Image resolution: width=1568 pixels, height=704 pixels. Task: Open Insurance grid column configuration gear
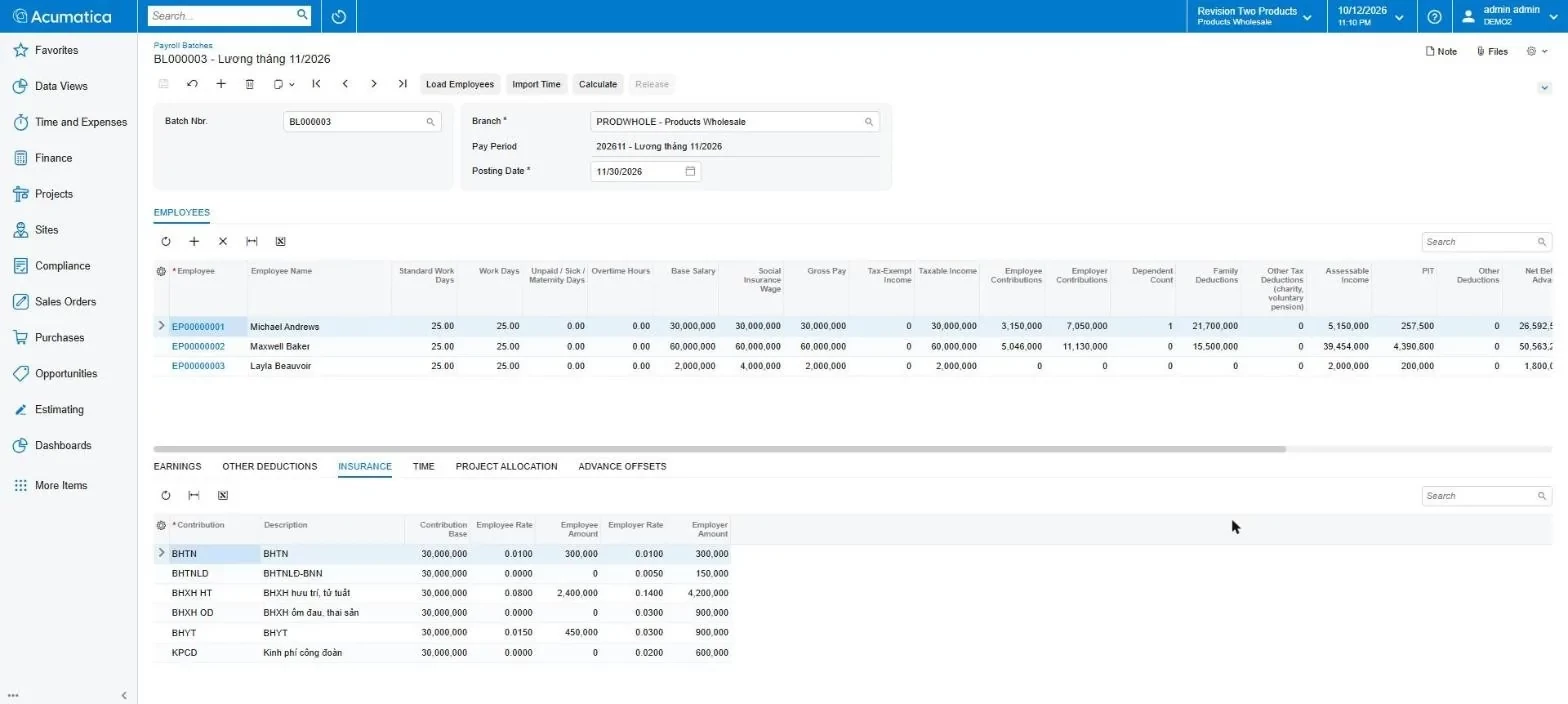[161, 525]
